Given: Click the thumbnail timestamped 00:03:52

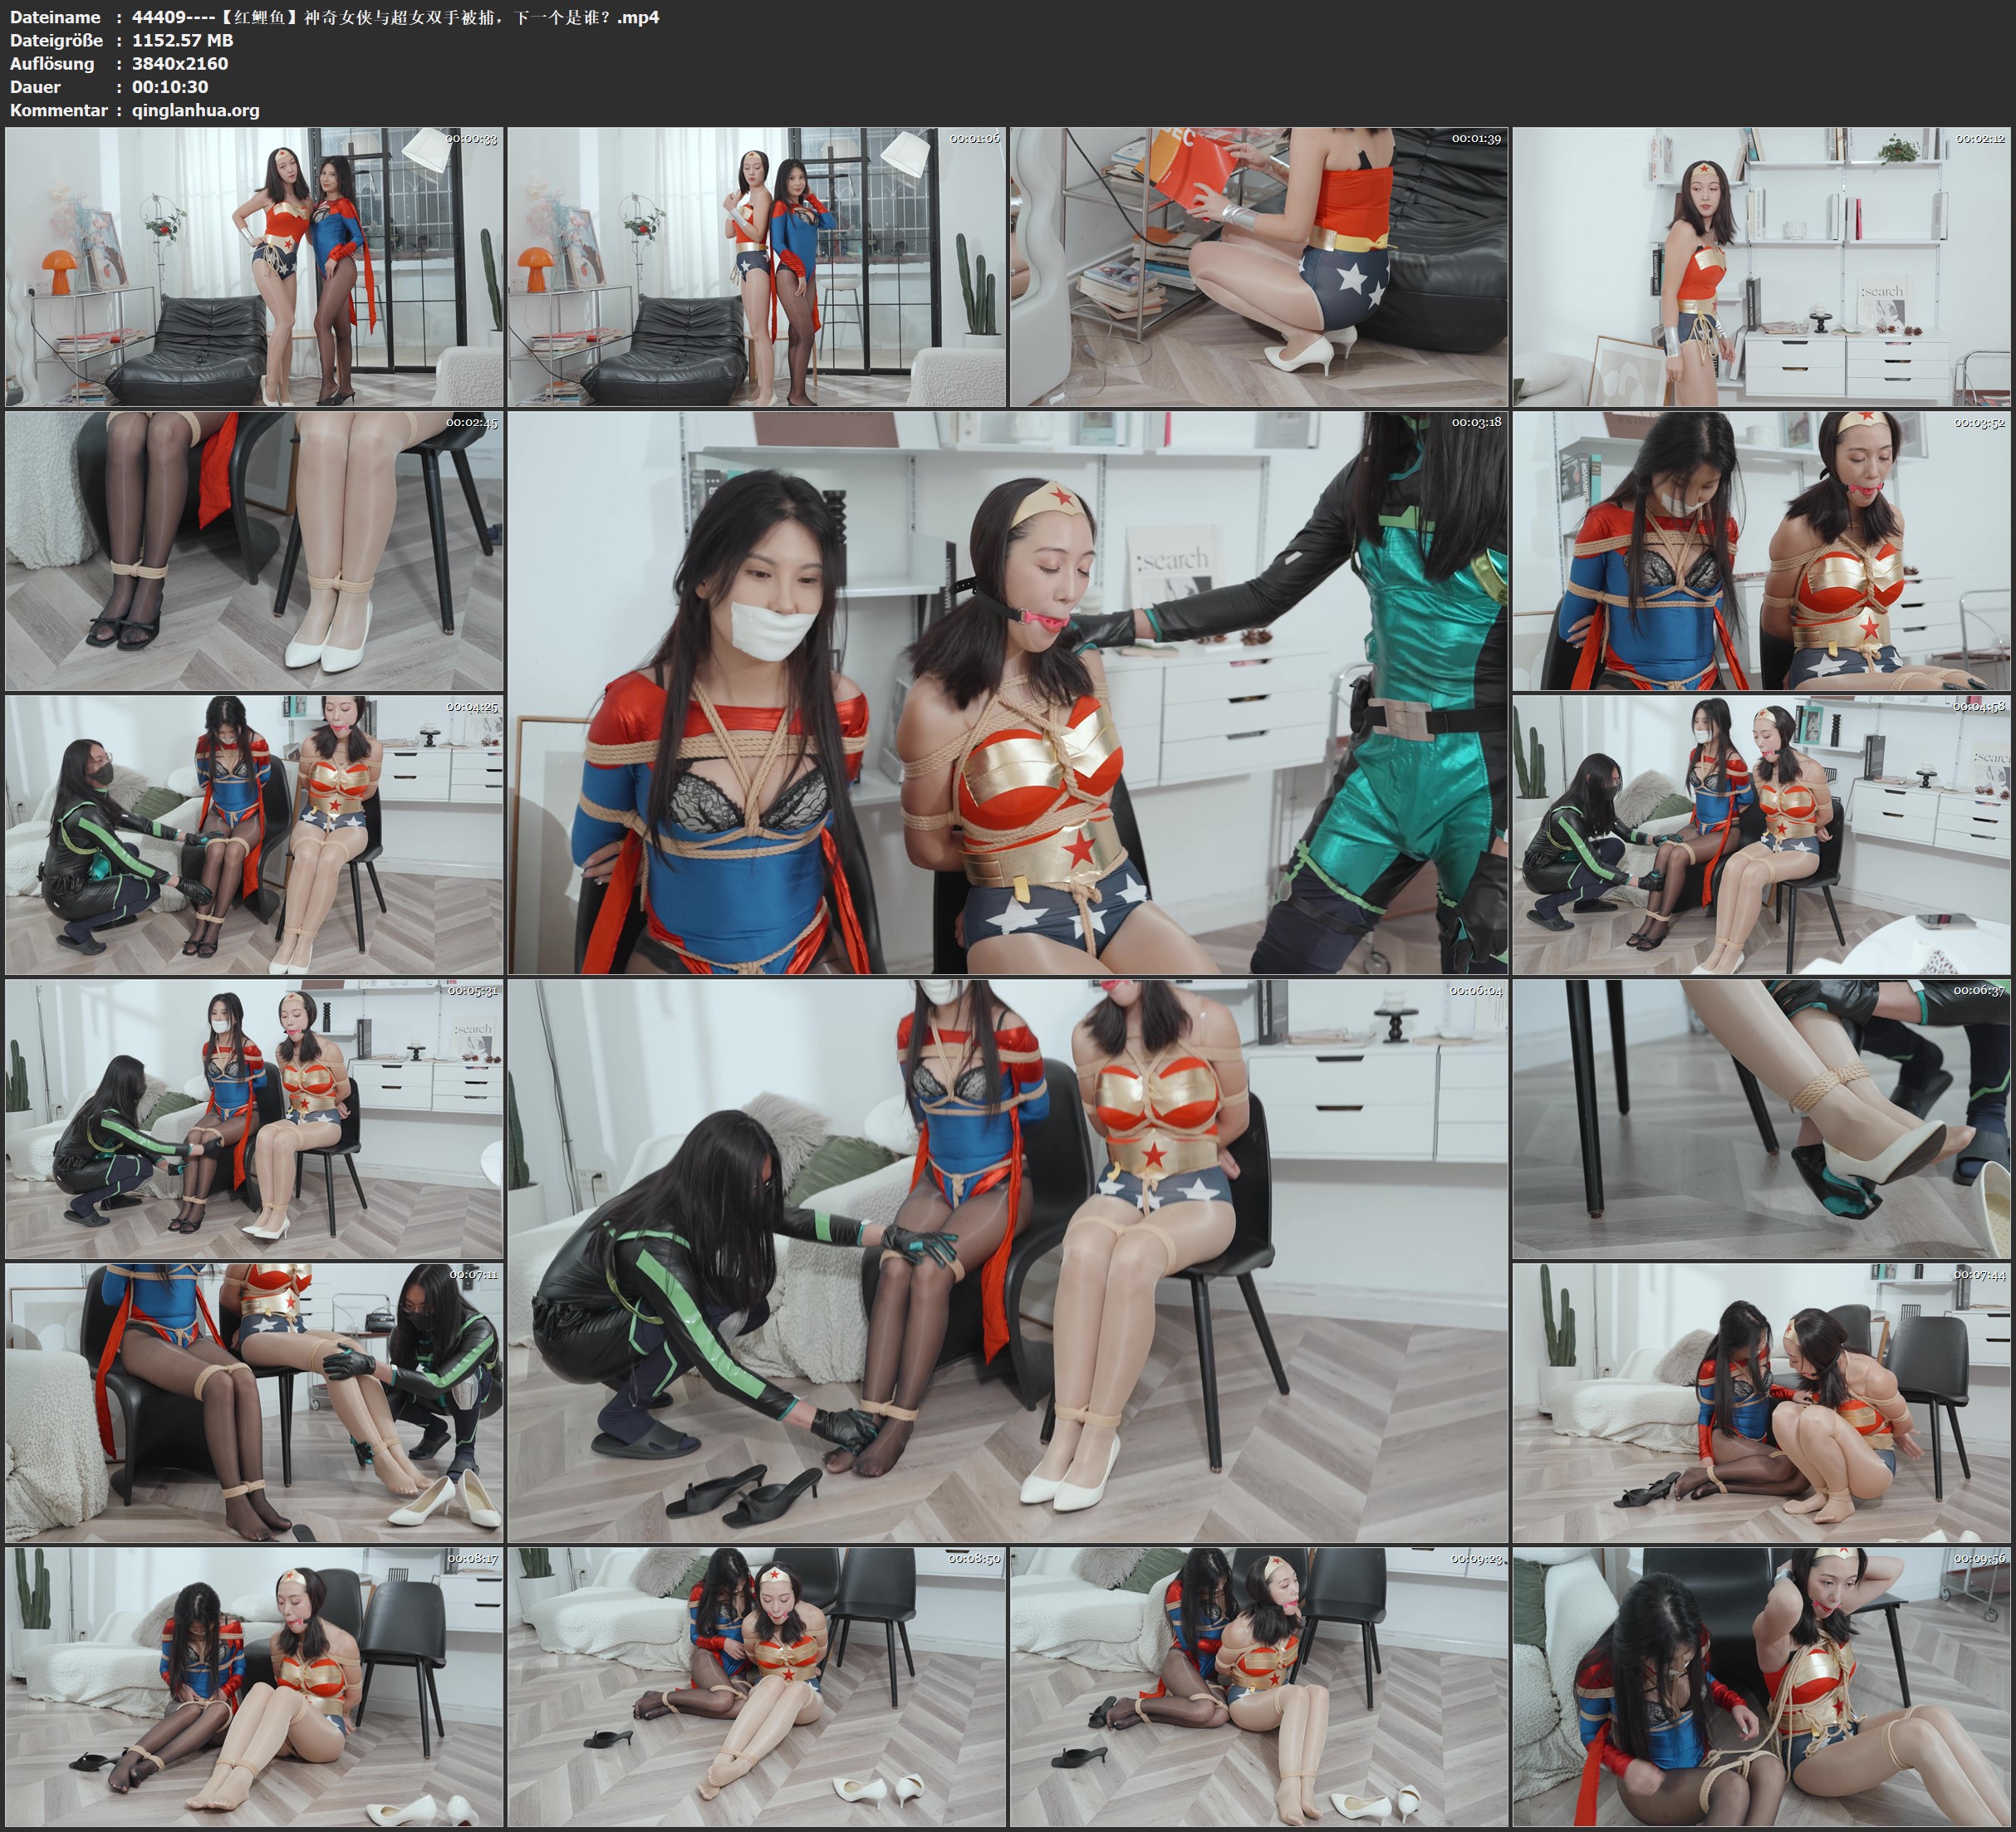Looking at the screenshot, I should click(1761, 551).
